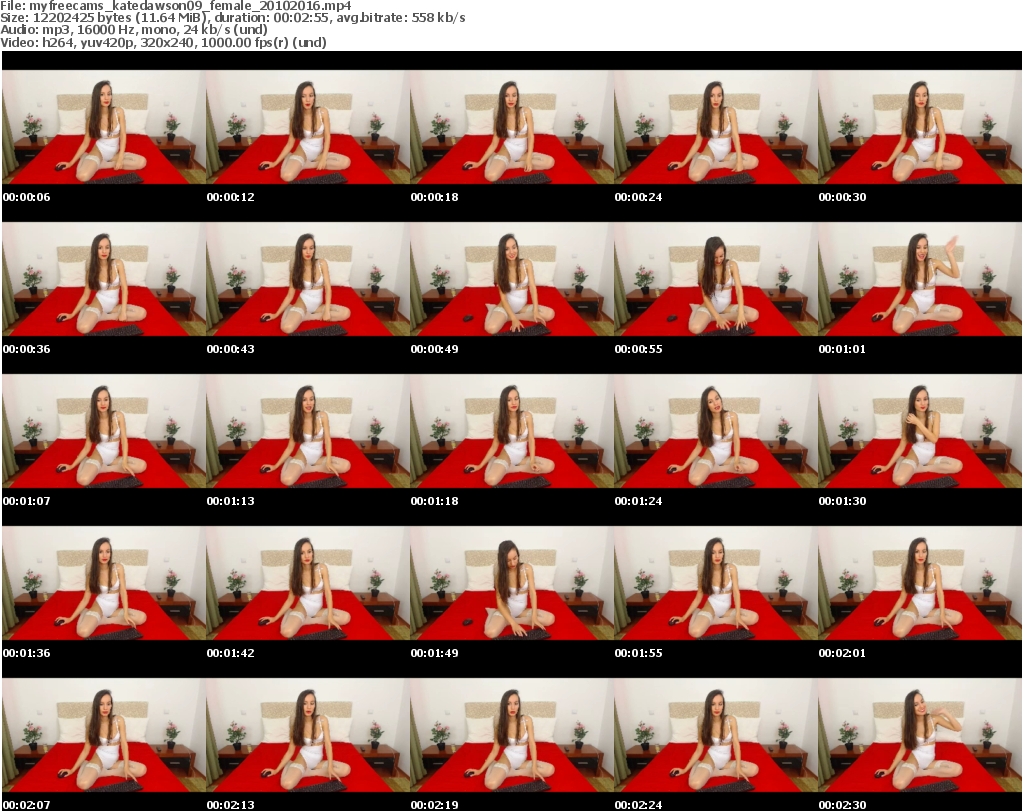
Task: Select the thumbnail at 00:00:36
Action: click(x=104, y=279)
